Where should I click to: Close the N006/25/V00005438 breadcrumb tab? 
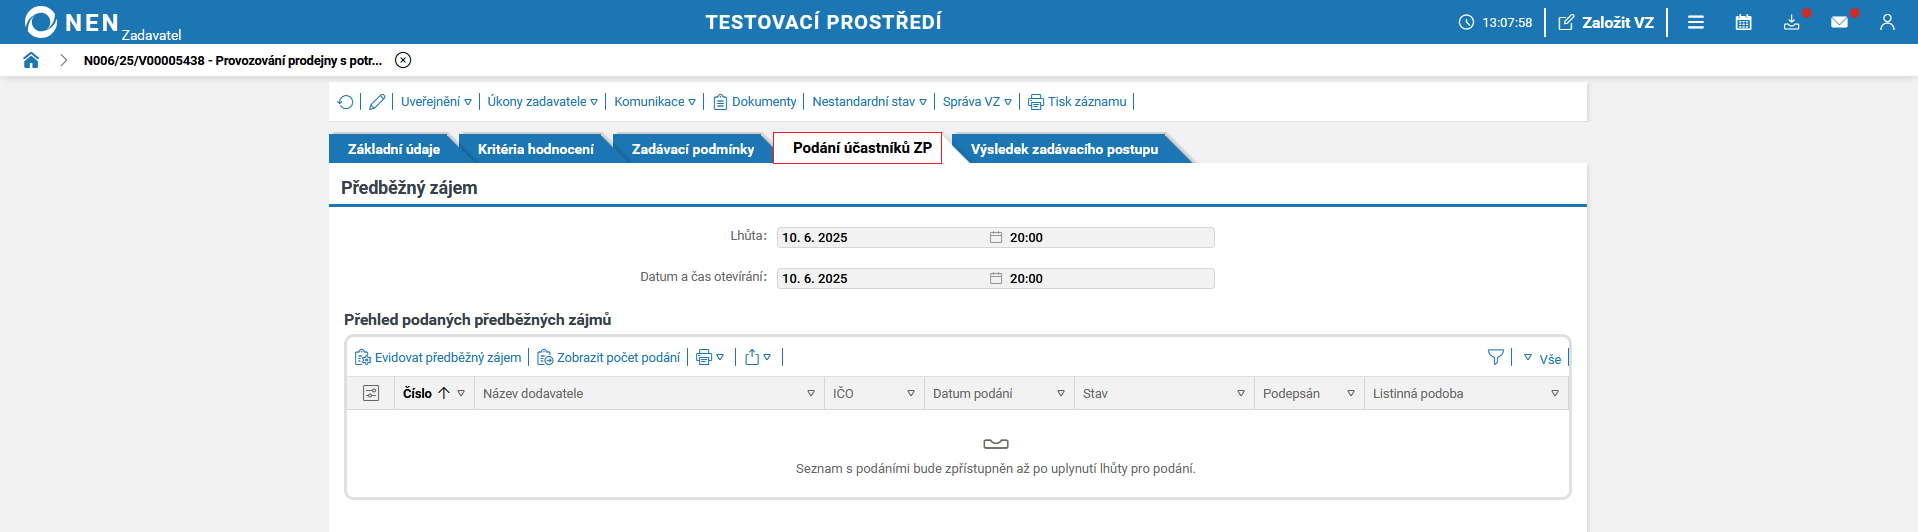click(x=403, y=60)
